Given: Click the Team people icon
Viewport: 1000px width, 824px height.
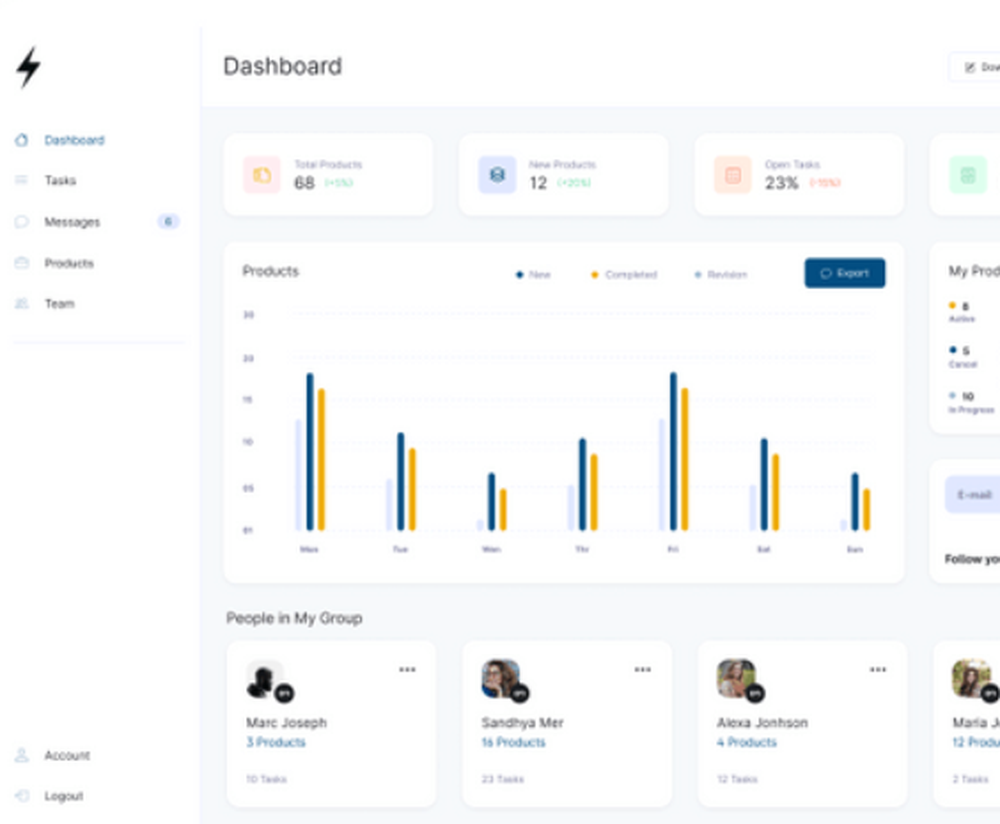Looking at the screenshot, I should [x=22, y=304].
